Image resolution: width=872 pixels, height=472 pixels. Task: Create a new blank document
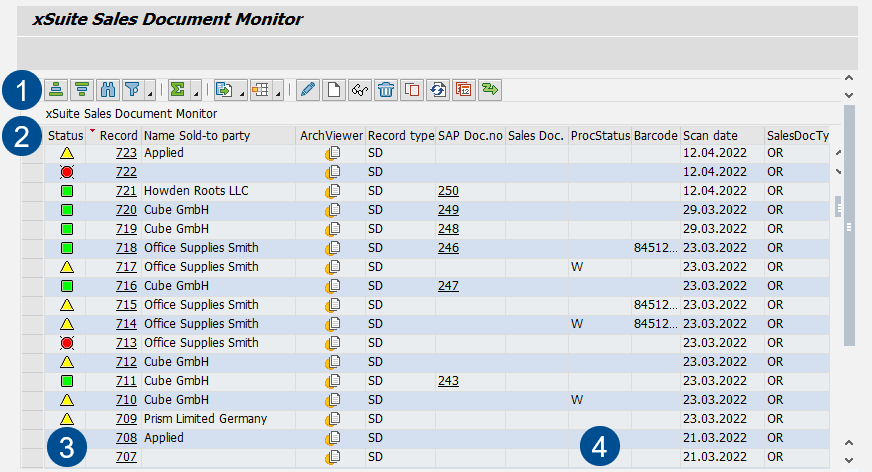coord(334,90)
